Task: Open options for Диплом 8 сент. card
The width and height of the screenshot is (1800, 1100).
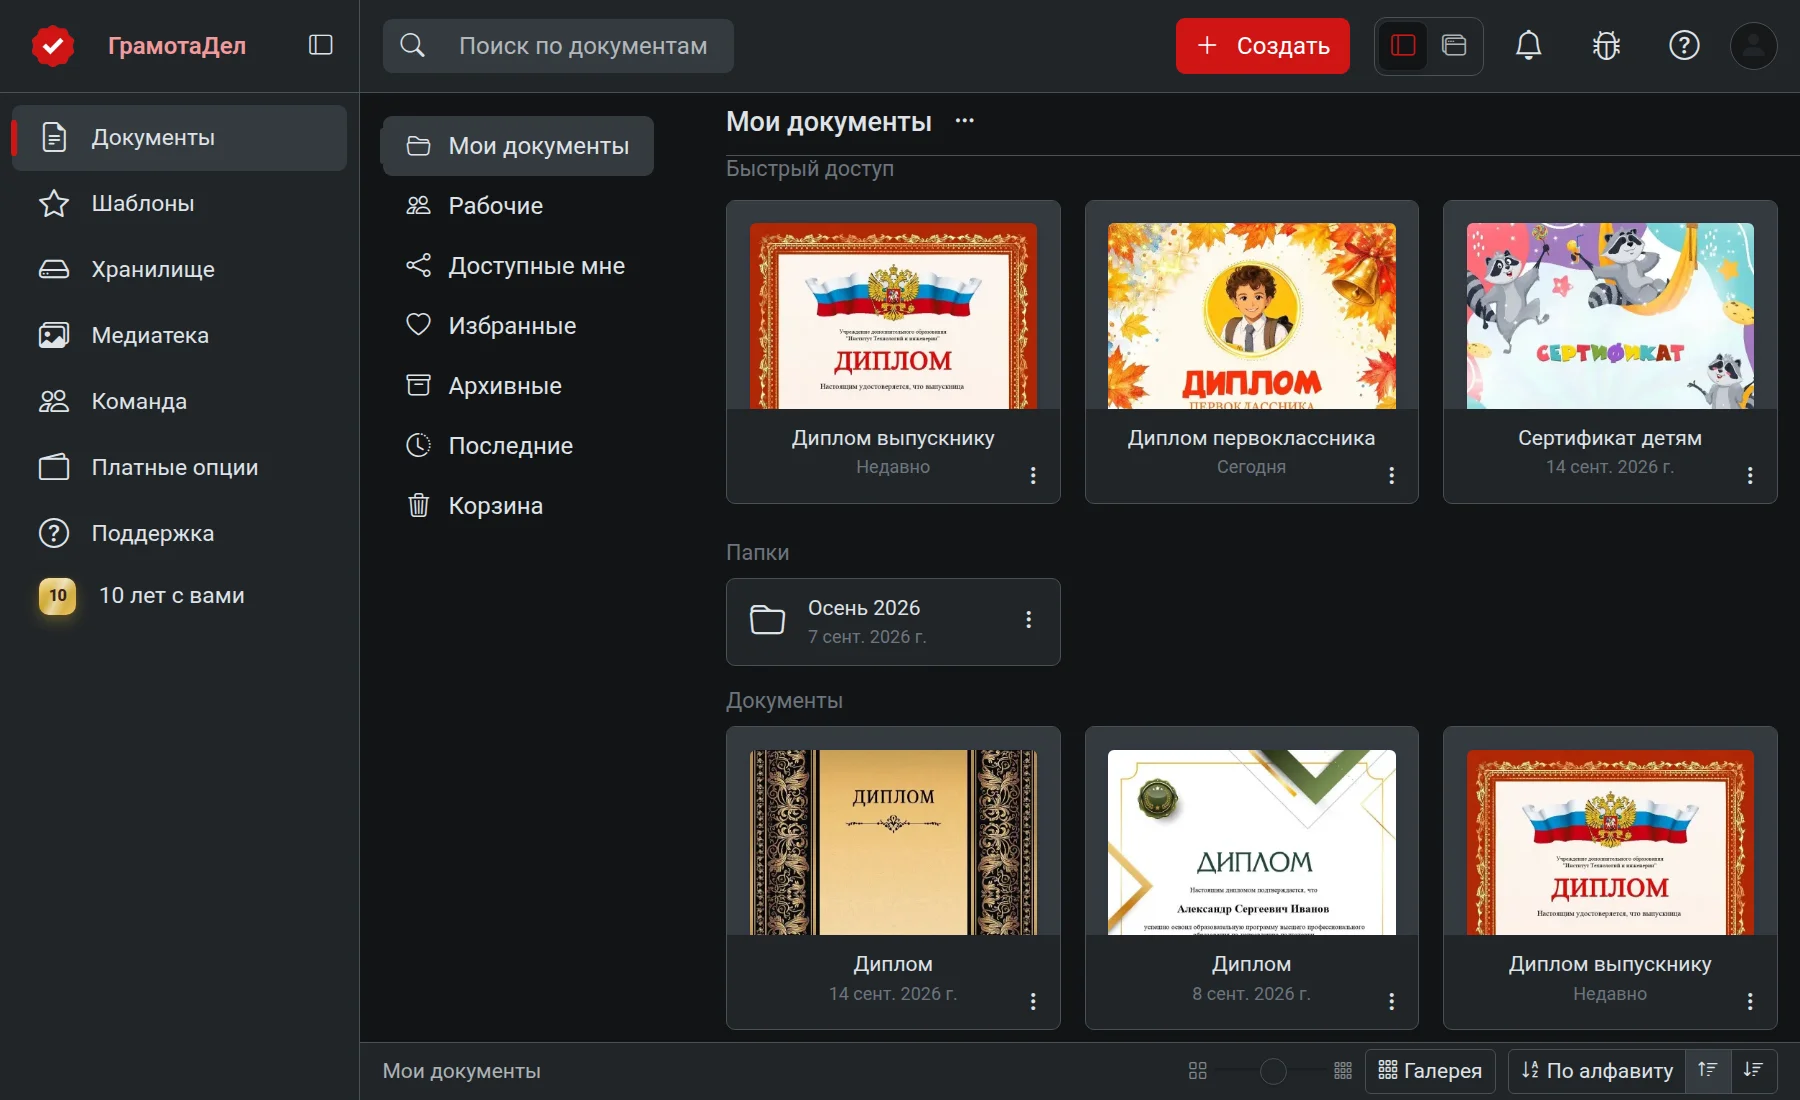Action: coord(1391,1001)
